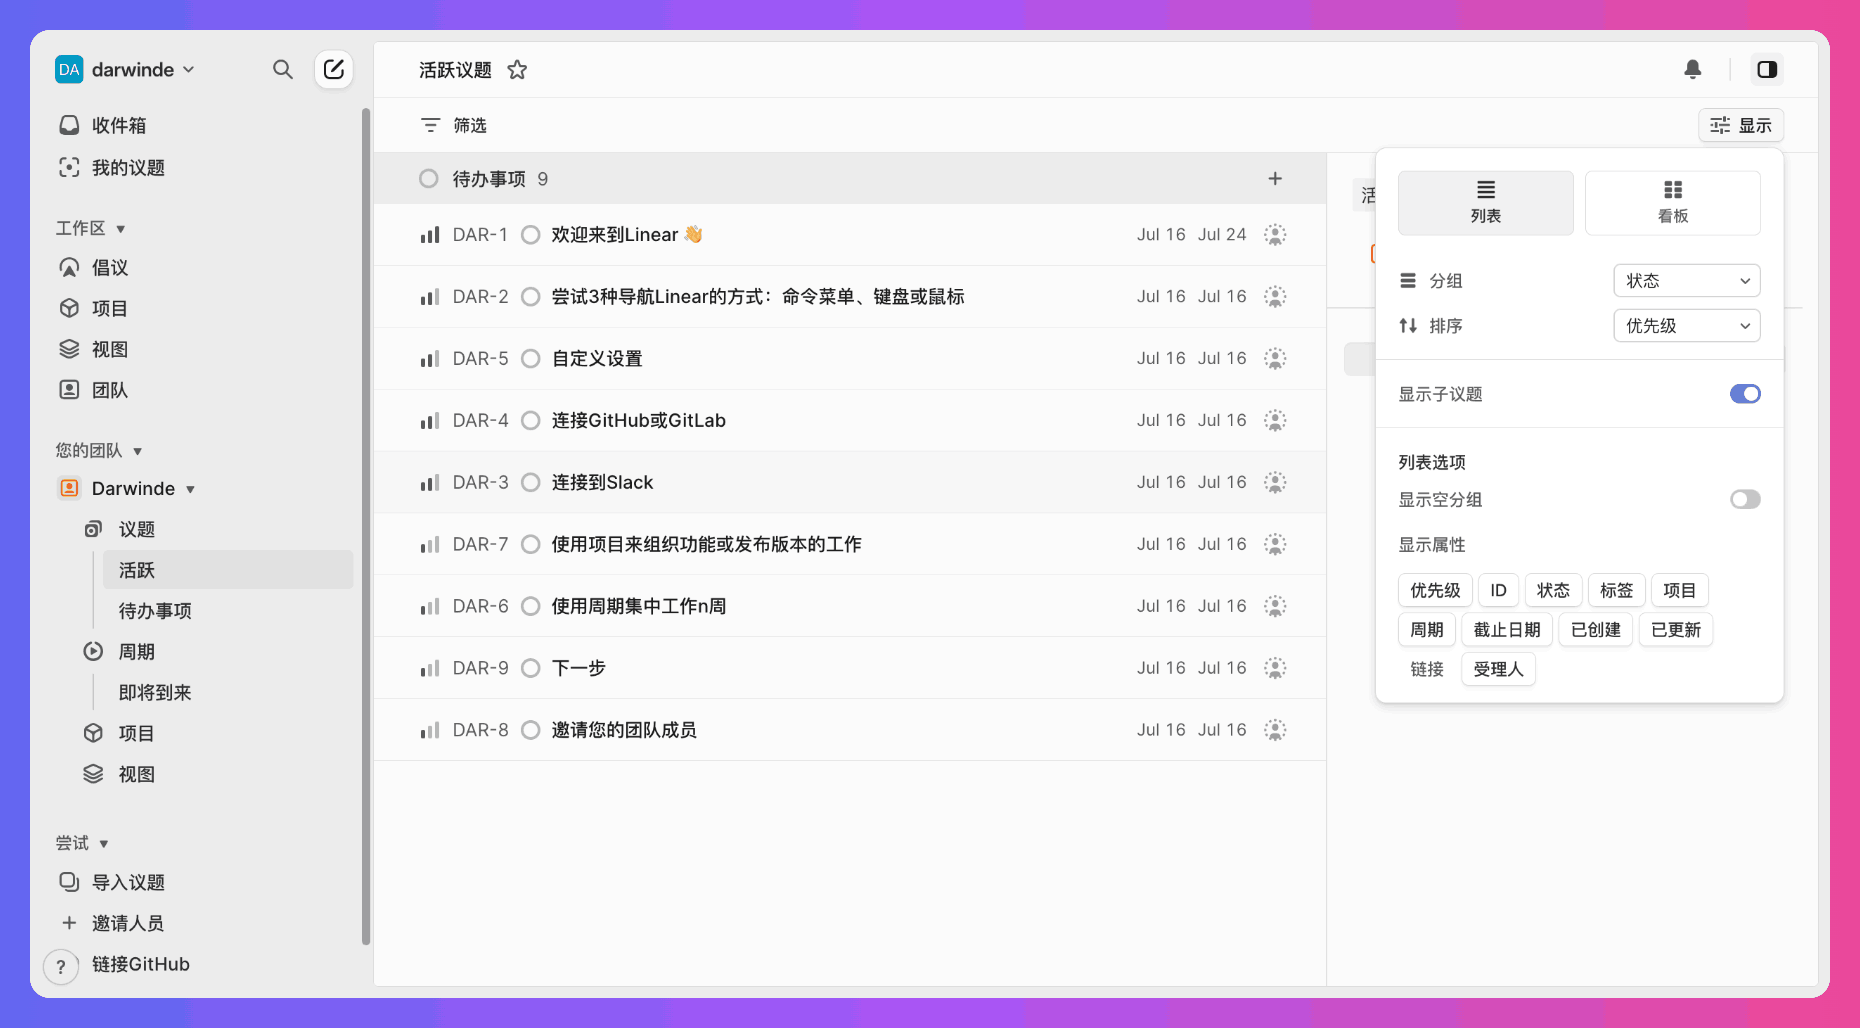Collapse the 您的团队 section
Viewport: 1860px width, 1028px height.
138,451
